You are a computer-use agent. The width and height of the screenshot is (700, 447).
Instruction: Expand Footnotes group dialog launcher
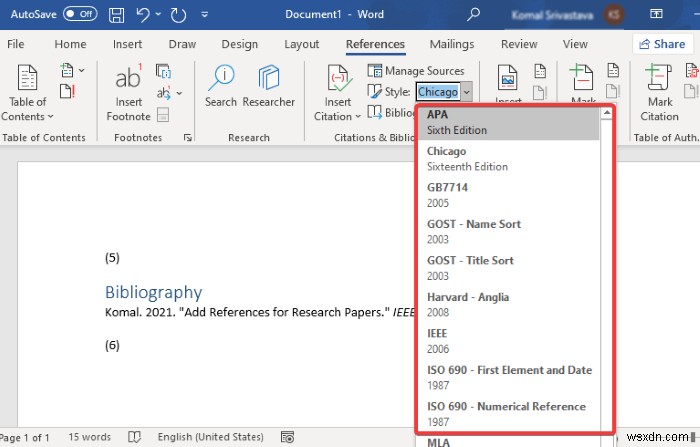(188, 138)
